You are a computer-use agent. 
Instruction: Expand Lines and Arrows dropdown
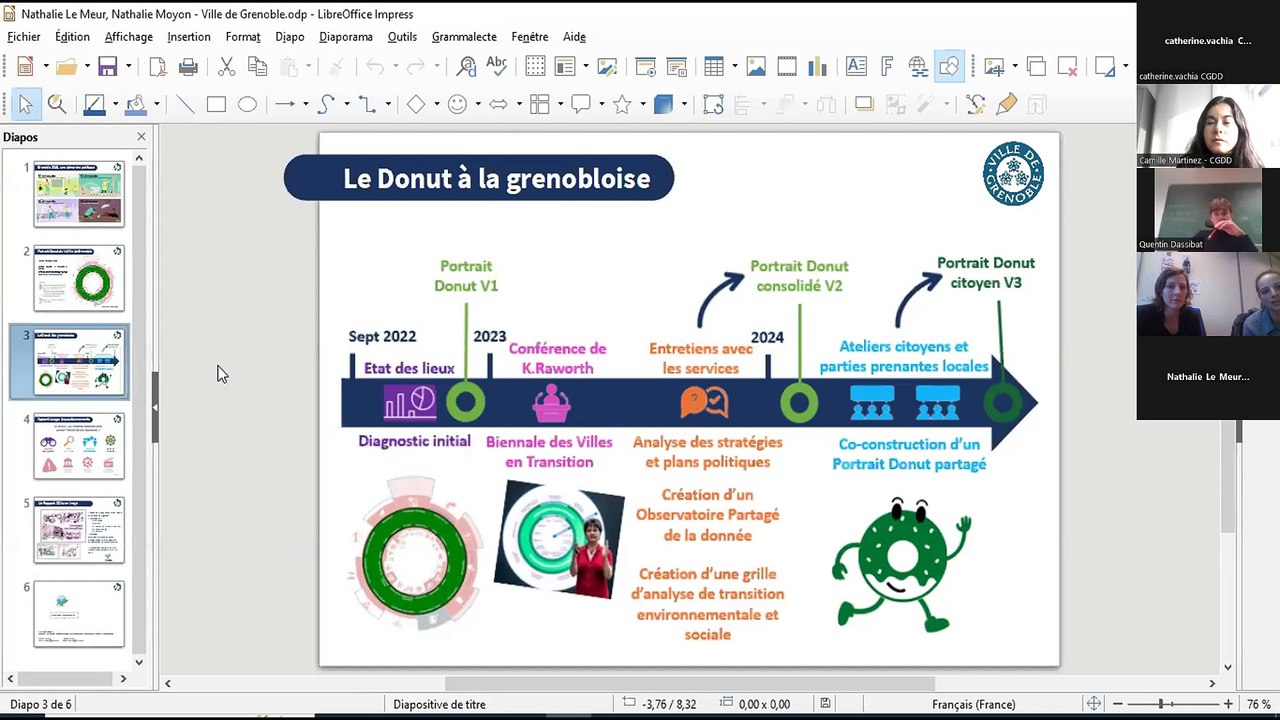point(305,104)
